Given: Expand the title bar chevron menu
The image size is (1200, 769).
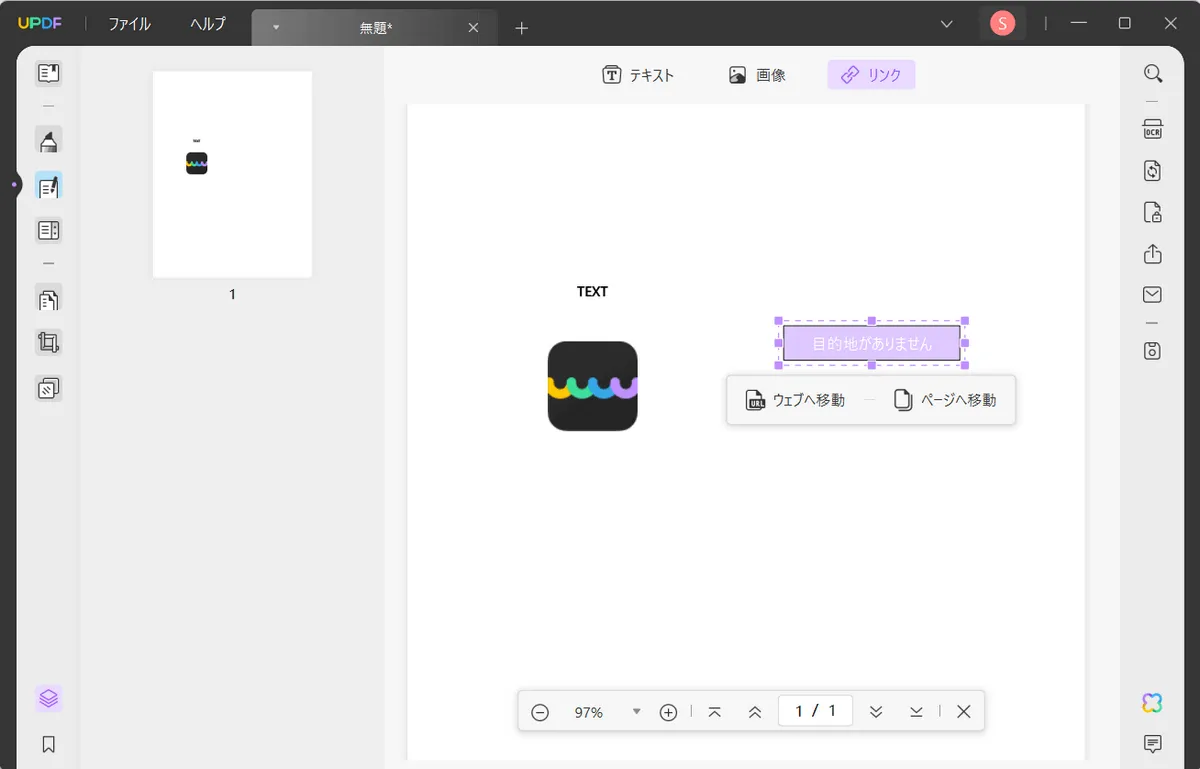Looking at the screenshot, I should [x=947, y=23].
